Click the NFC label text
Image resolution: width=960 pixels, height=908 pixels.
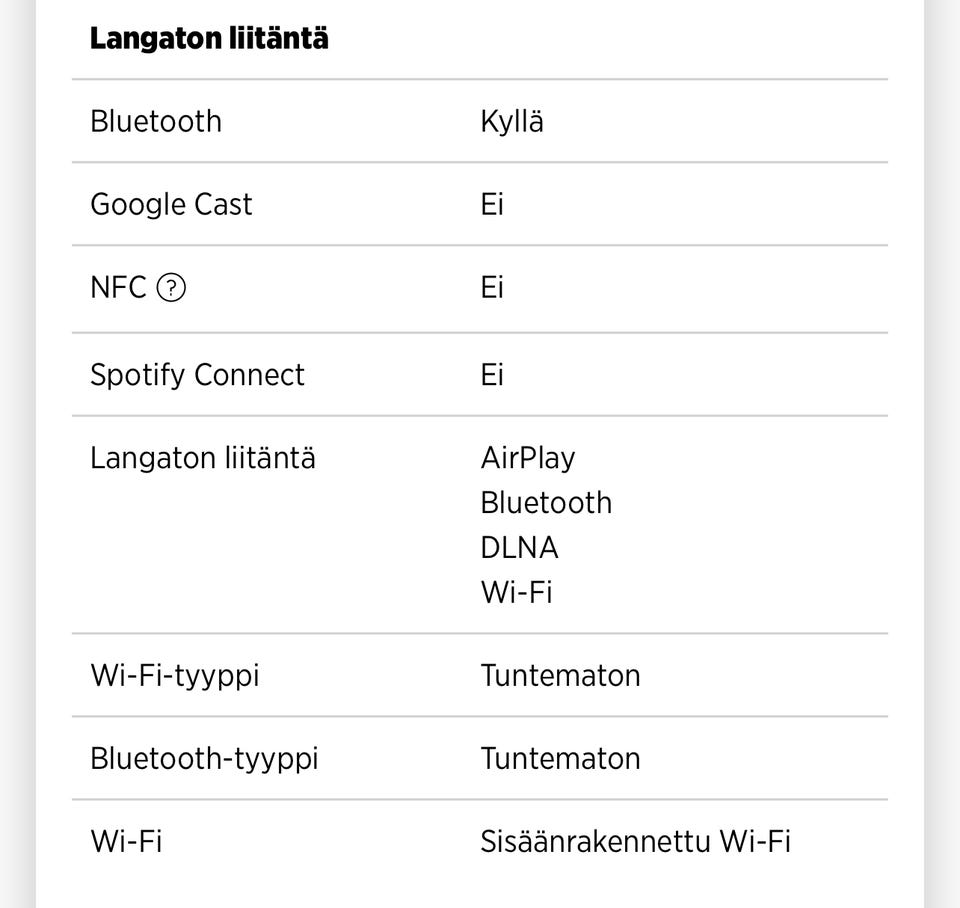(118, 288)
